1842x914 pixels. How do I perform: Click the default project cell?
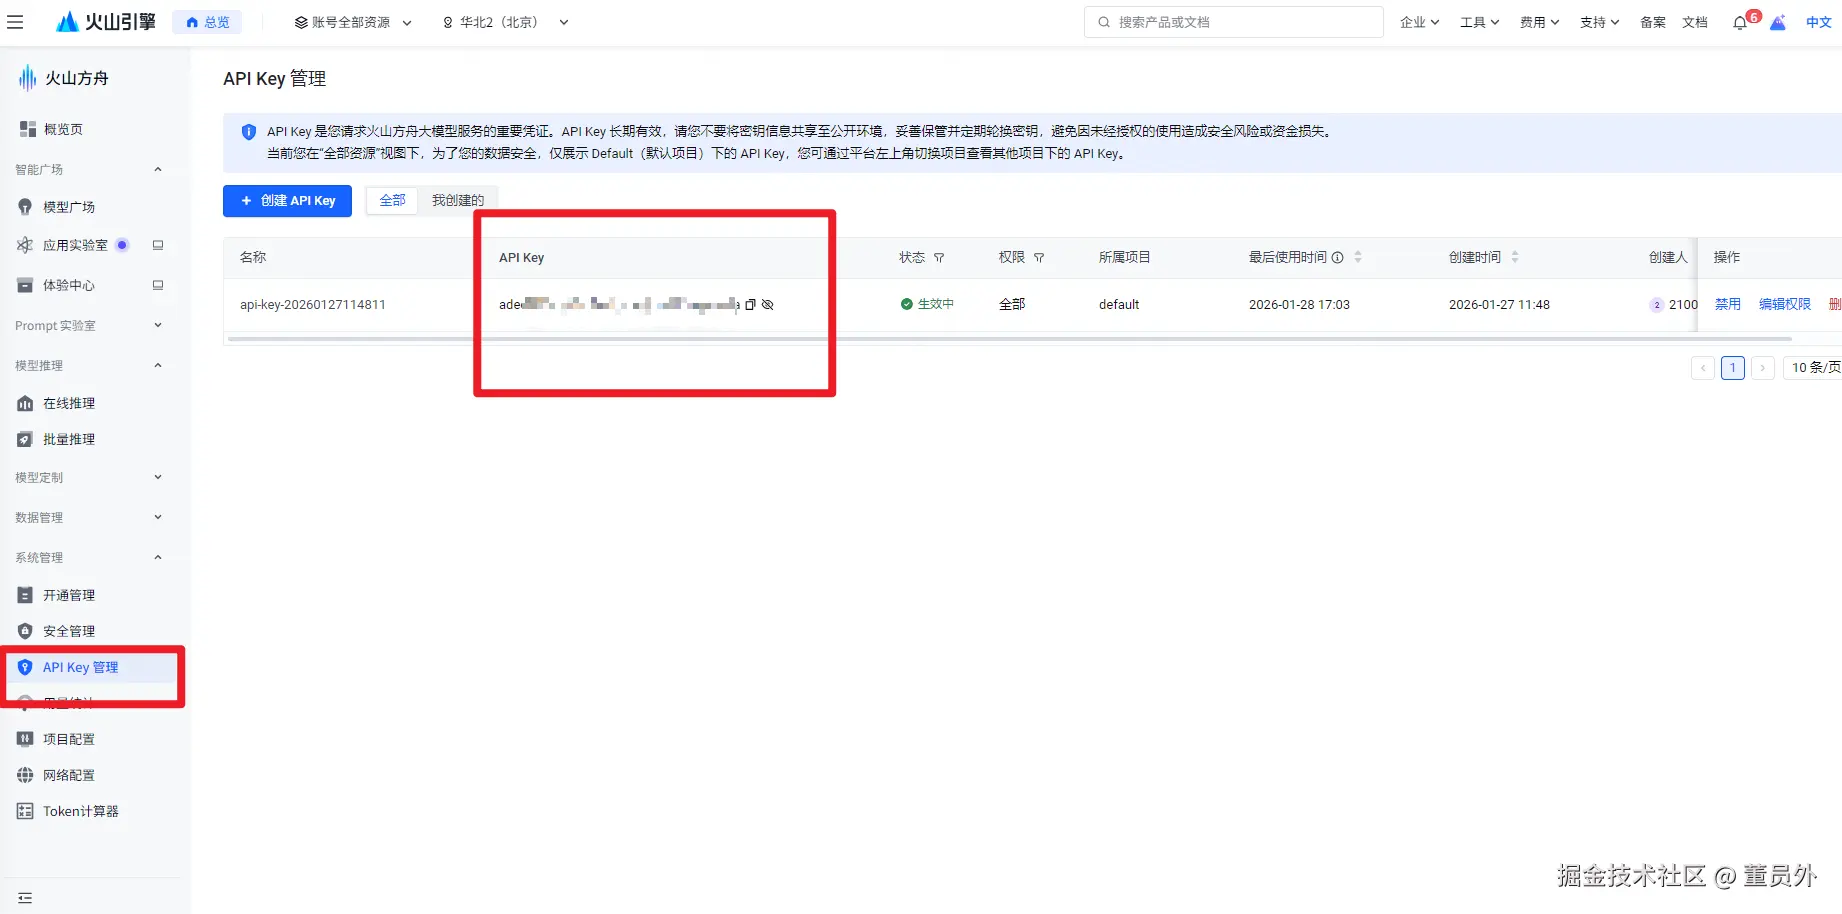click(x=1119, y=305)
